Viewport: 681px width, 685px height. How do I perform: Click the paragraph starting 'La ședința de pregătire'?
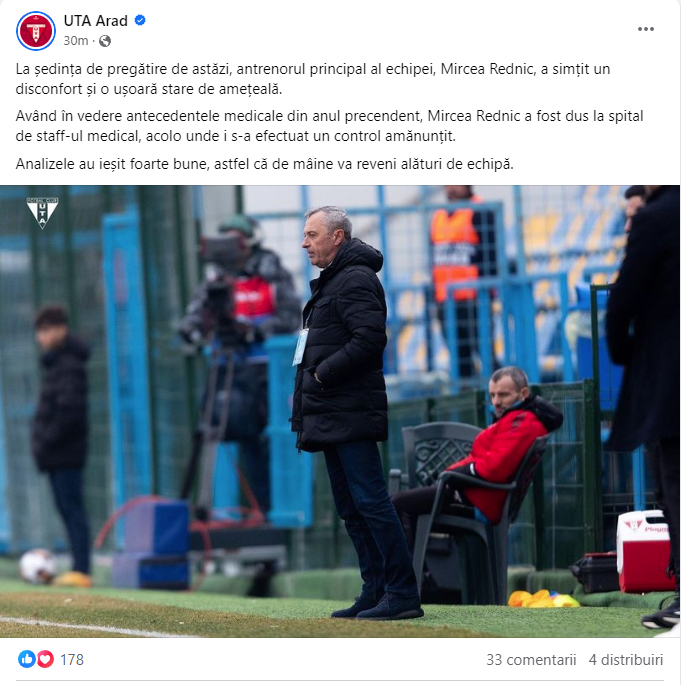[313, 79]
